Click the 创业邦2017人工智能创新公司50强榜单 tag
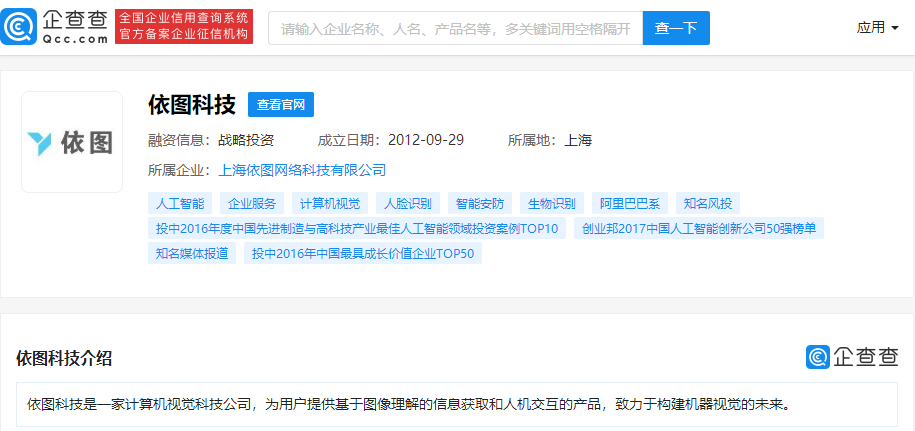 point(699,228)
